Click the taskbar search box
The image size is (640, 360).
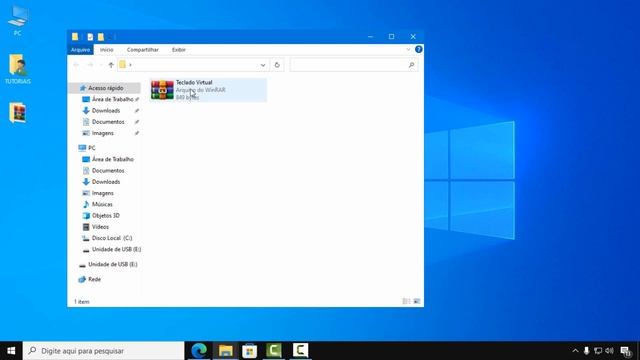[104, 351]
